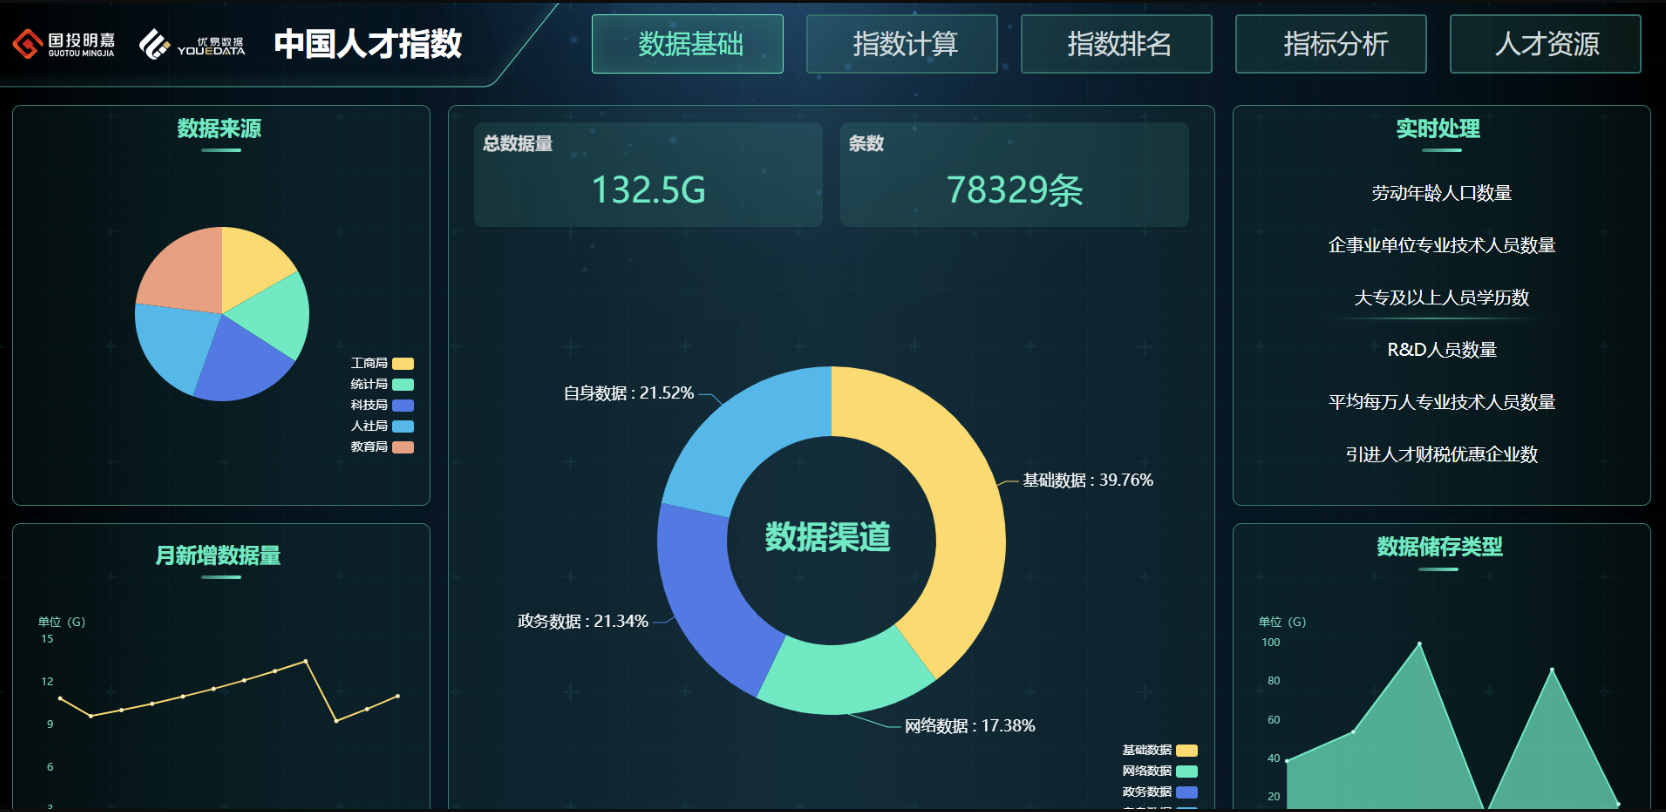Select R&D人员数量 item
The height and width of the screenshot is (812, 1666).
point(1441,350)
